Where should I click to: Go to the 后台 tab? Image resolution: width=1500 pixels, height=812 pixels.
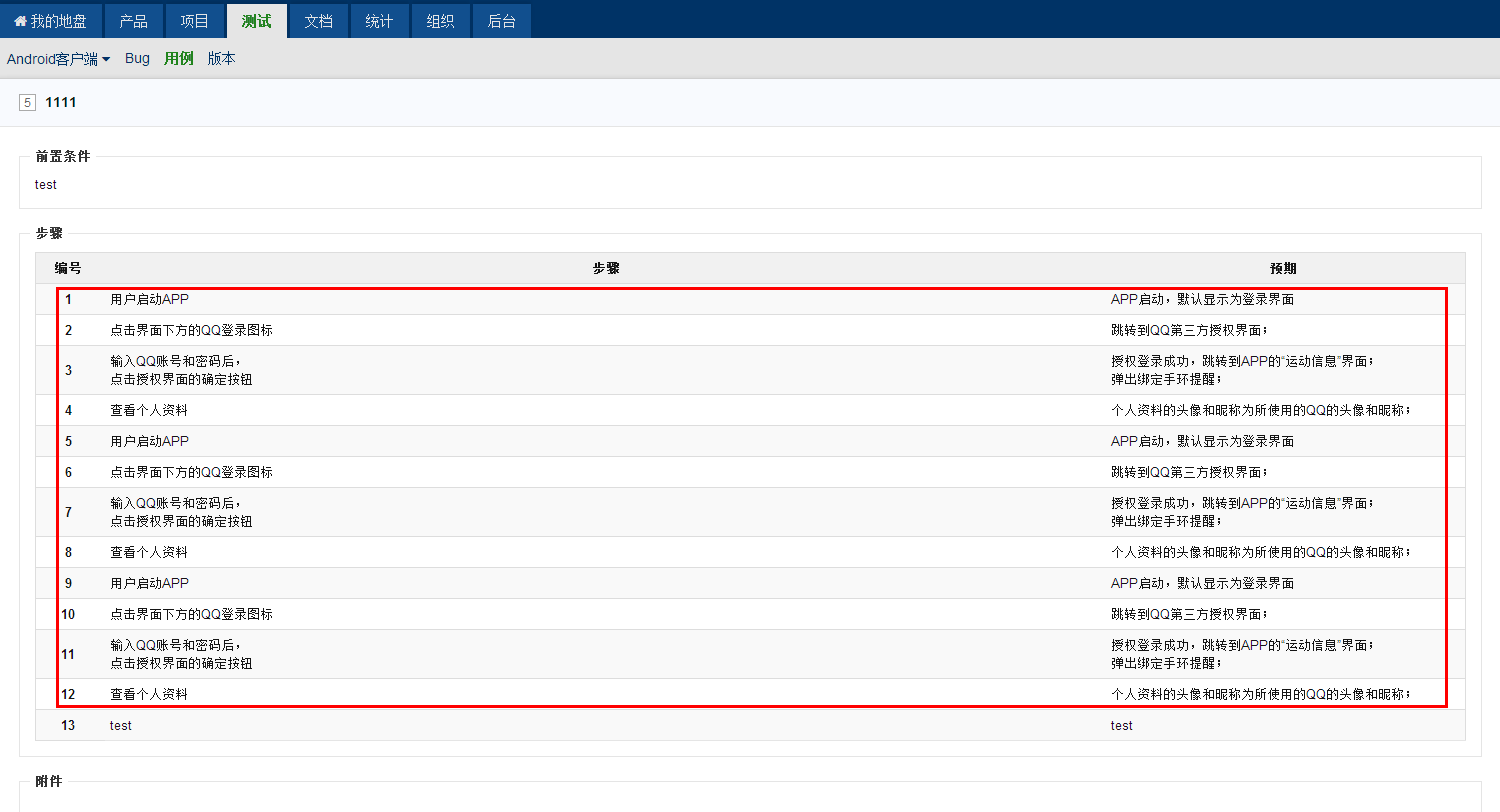501,21
